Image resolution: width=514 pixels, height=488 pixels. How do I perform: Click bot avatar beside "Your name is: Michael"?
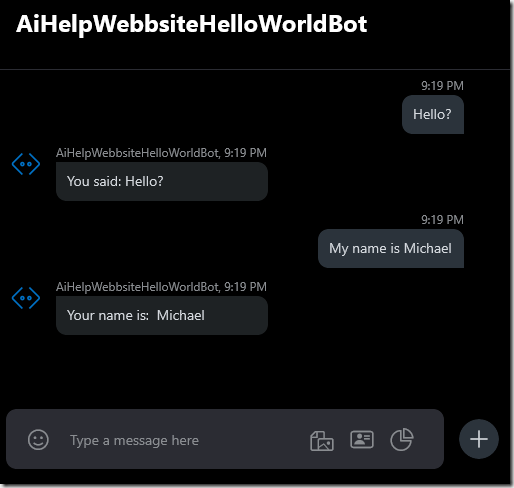tap(26, 298)
